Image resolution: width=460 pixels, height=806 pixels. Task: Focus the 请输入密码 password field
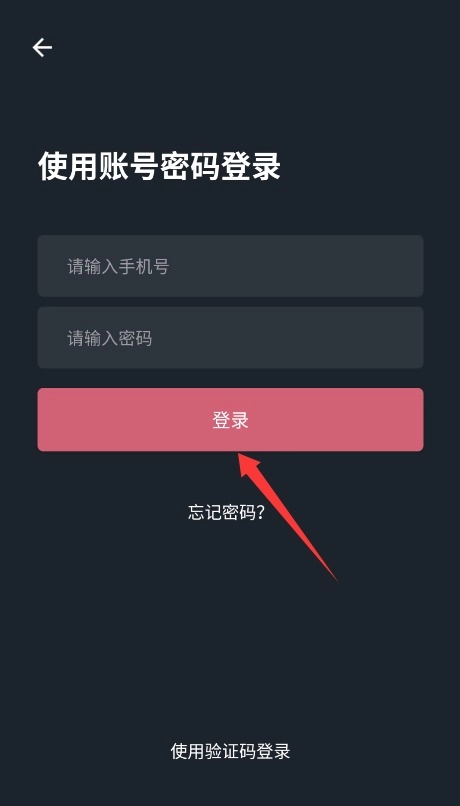pos(230,338)
